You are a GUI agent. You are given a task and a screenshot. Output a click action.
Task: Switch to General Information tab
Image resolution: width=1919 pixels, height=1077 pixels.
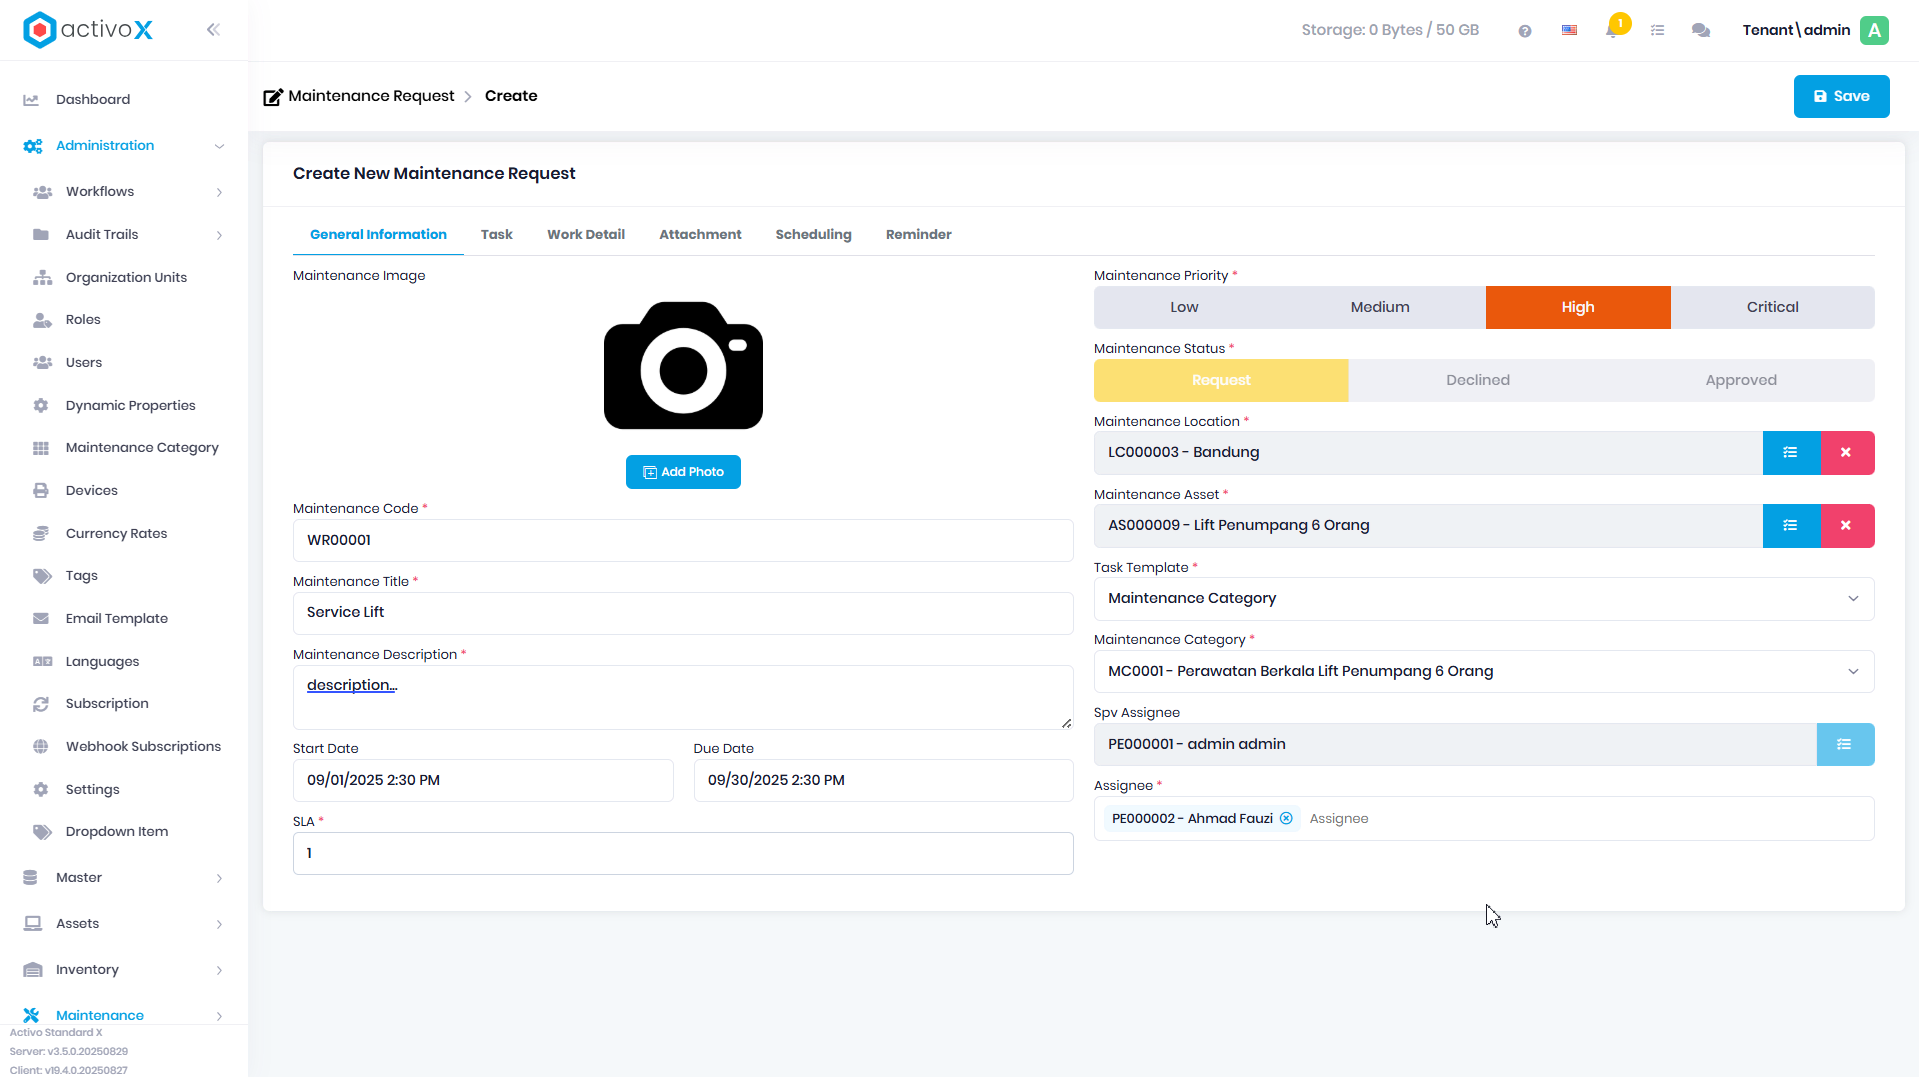[378, 235]
